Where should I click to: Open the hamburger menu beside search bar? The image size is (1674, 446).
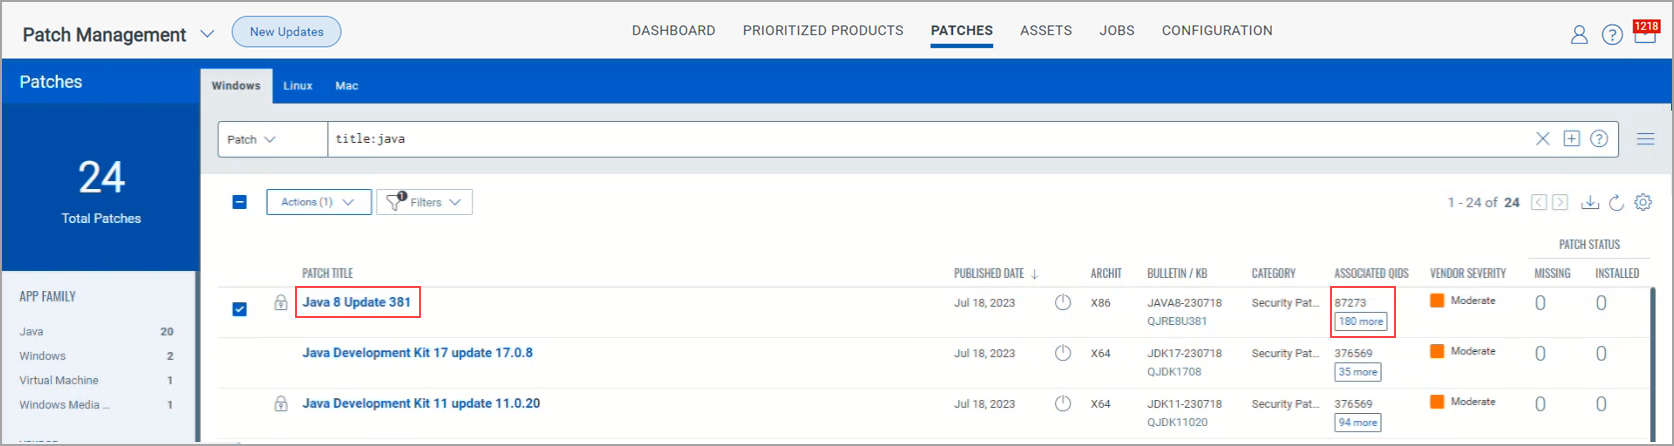coord(1645,139)
